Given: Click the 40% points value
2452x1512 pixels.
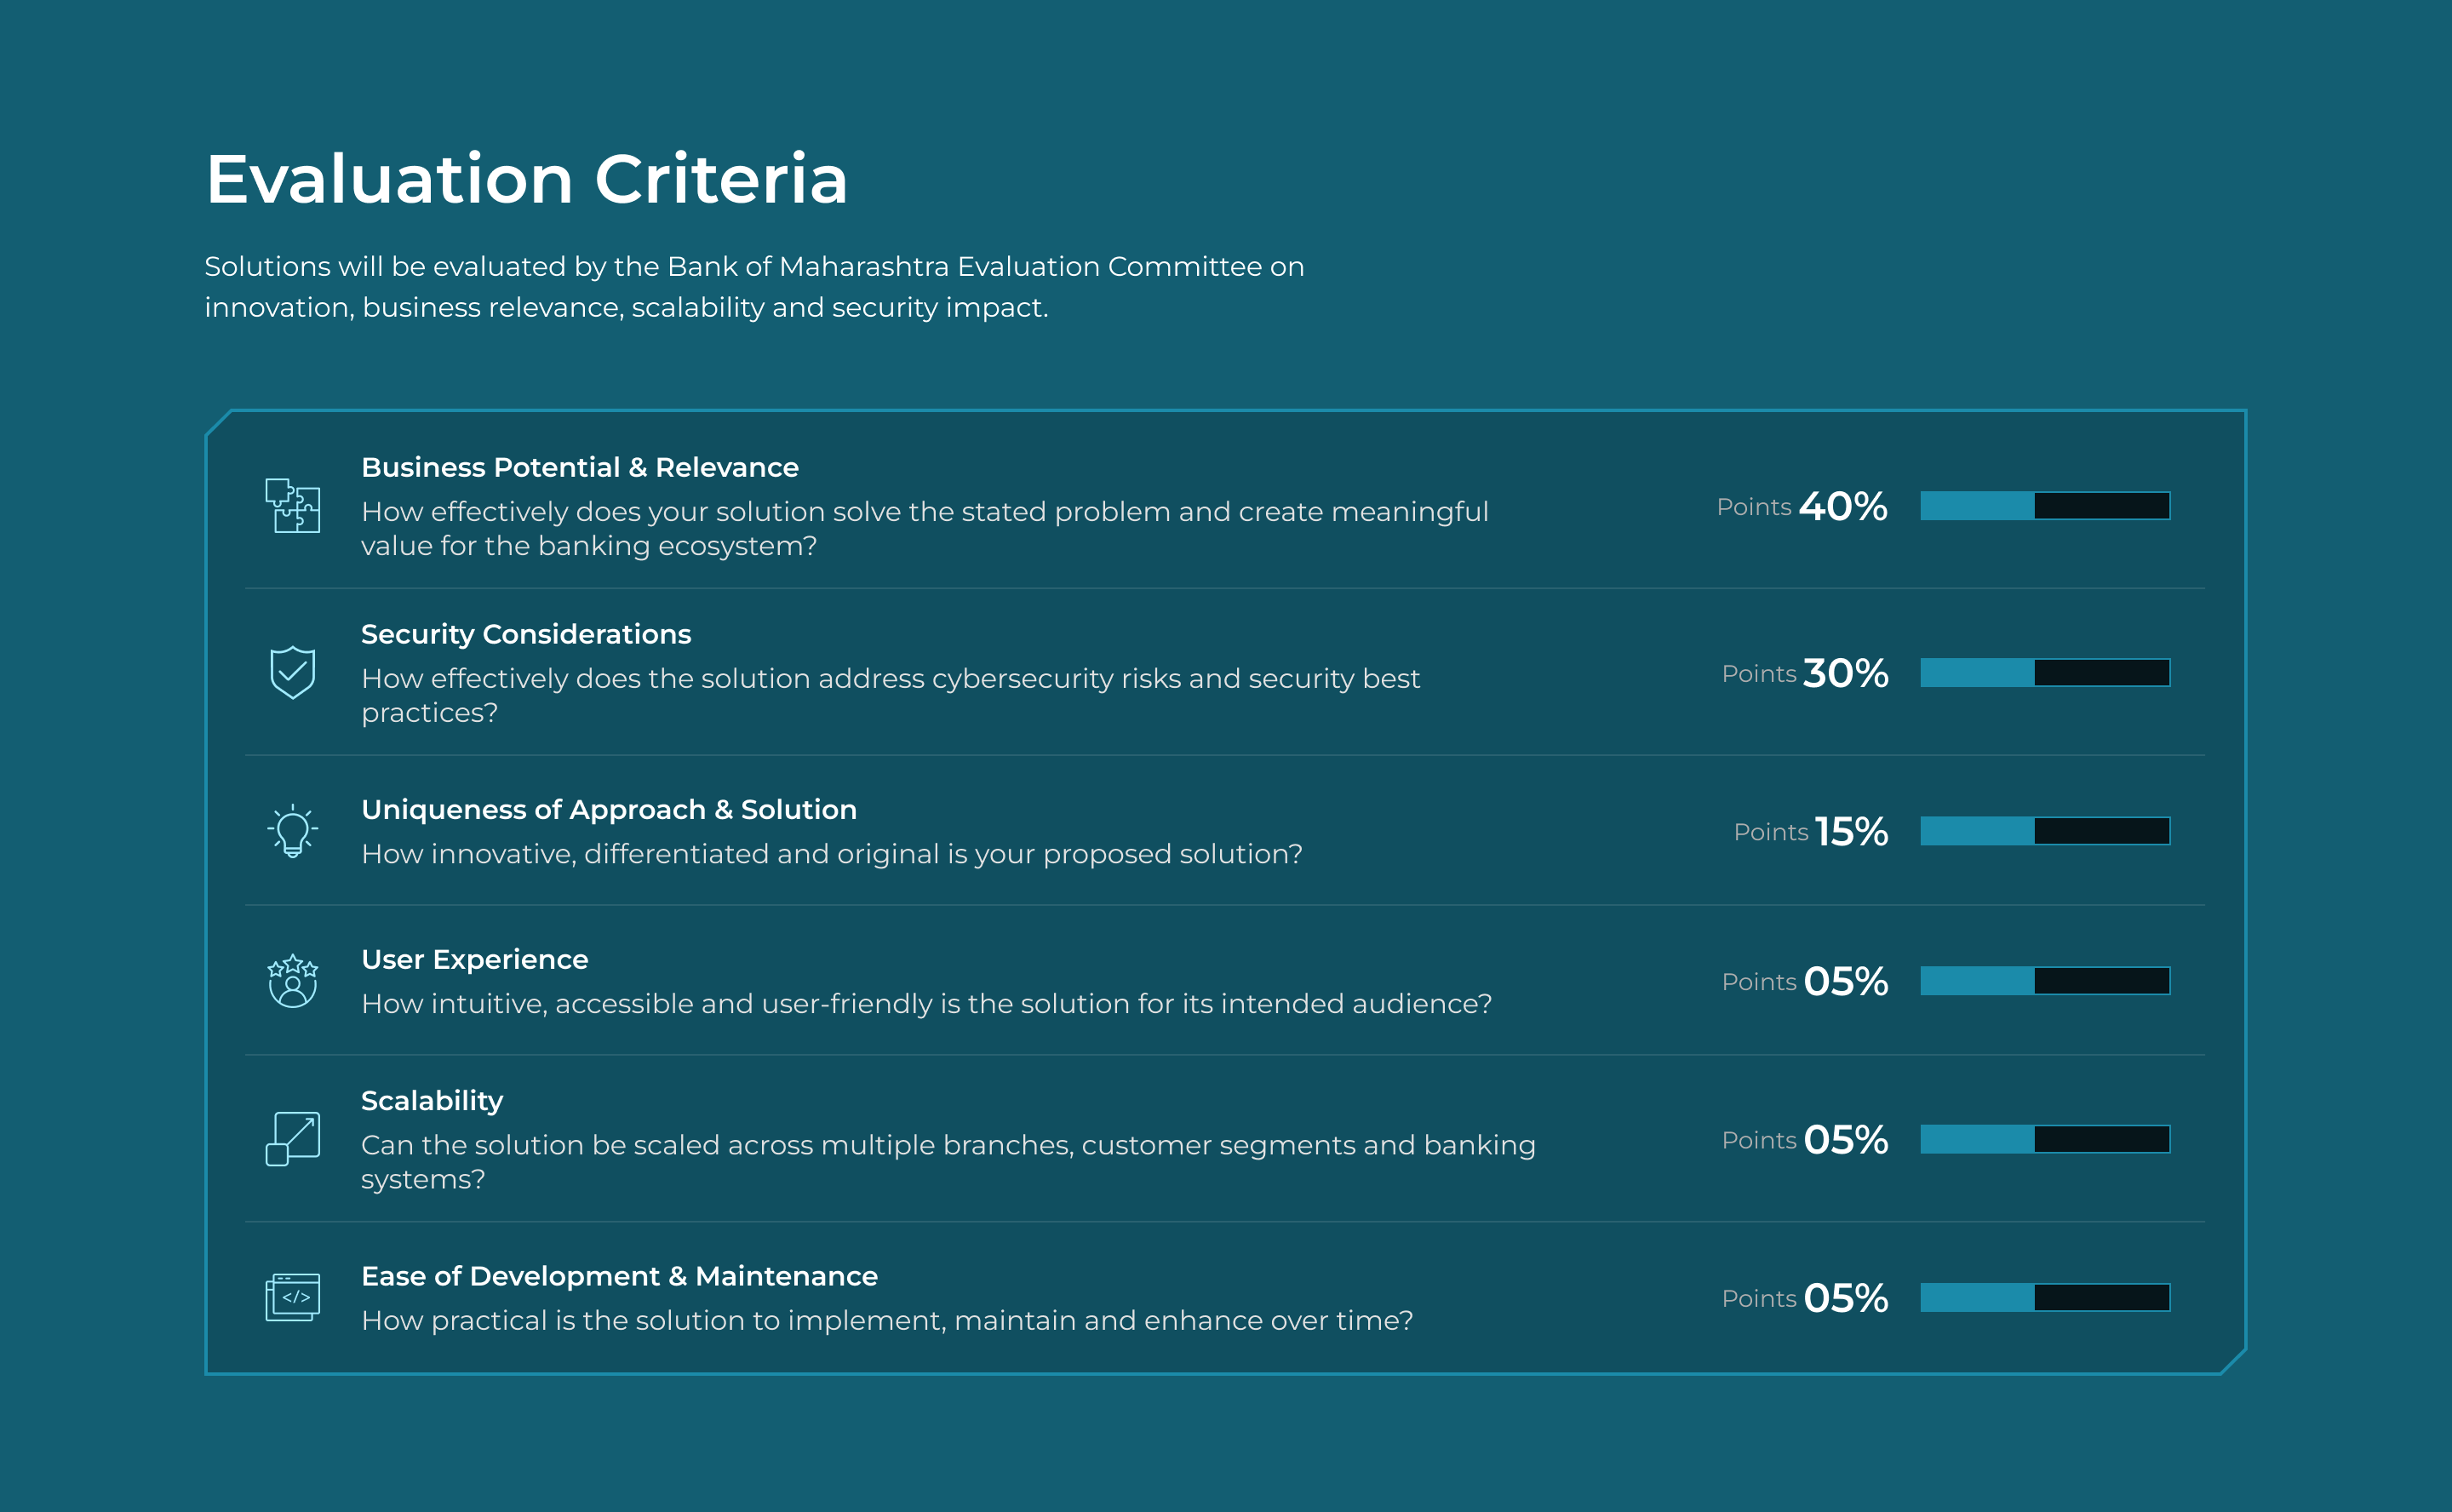Looking at the screenshot, I should tap(1843, 506).
